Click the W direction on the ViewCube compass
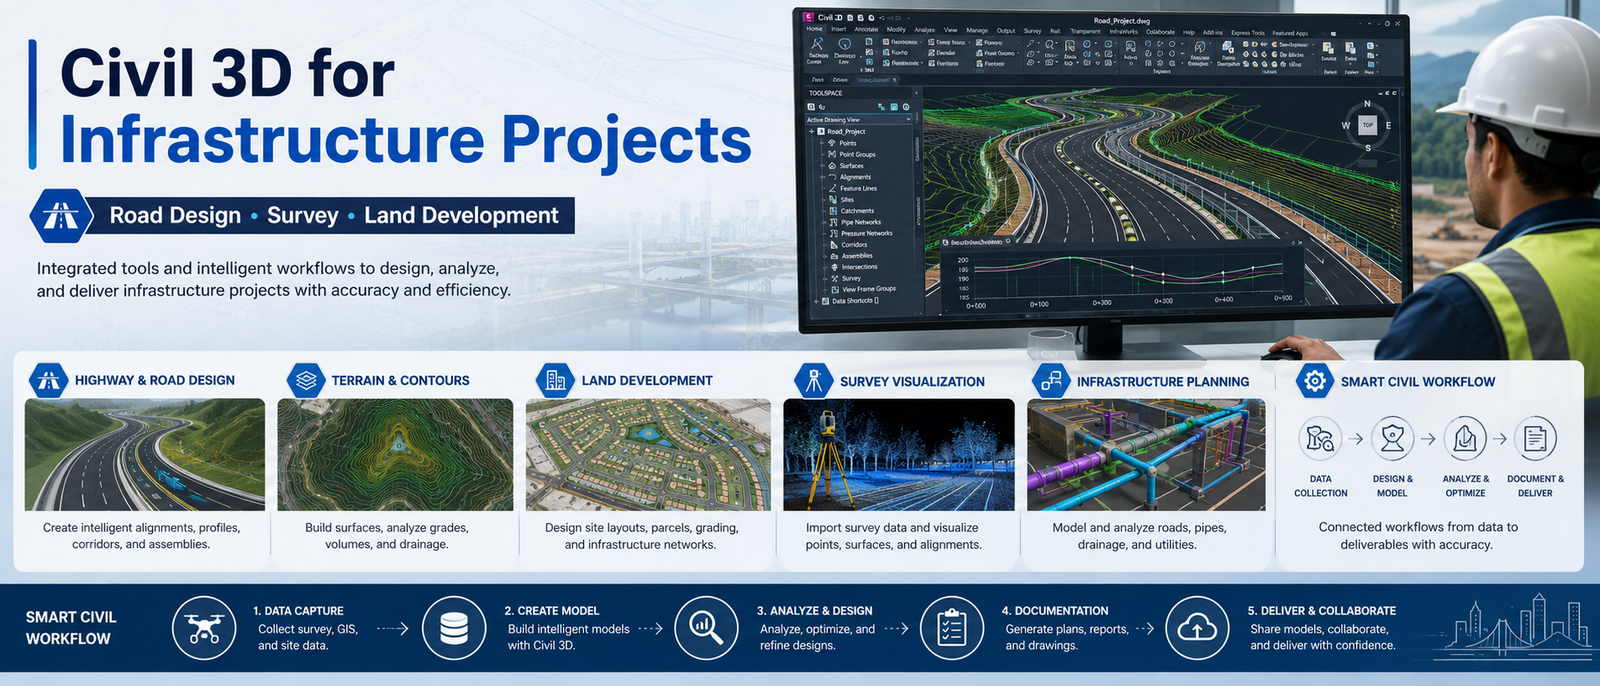The height and width of the screenshot is (686, 1600). click(1346, 125)
